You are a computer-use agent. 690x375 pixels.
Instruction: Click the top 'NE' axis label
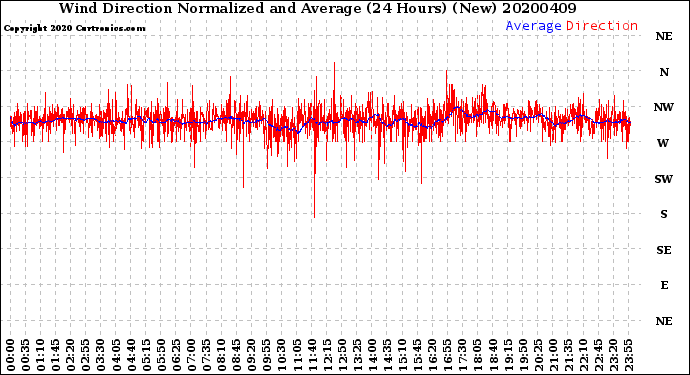click(664, 36)
